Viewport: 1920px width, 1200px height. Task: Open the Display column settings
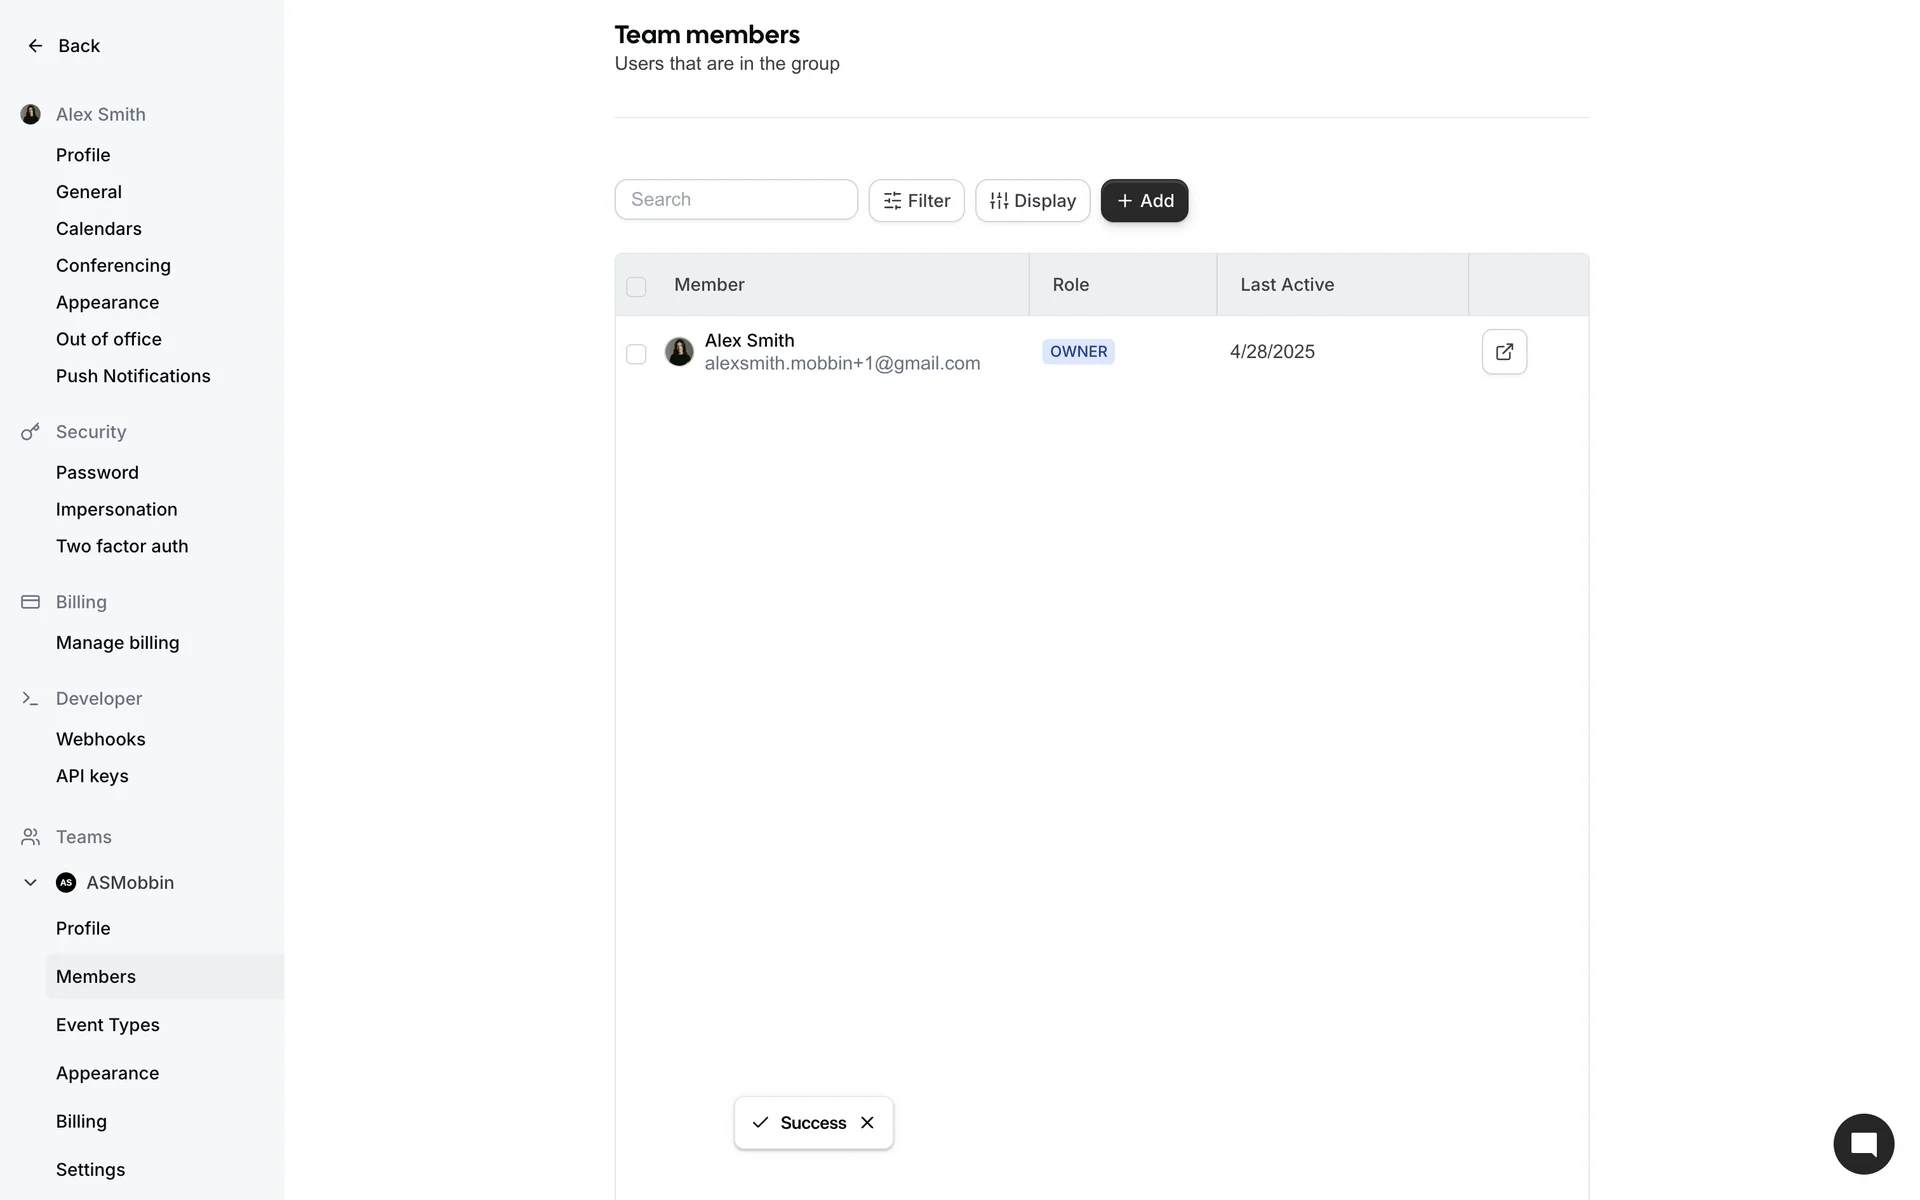1032,201
